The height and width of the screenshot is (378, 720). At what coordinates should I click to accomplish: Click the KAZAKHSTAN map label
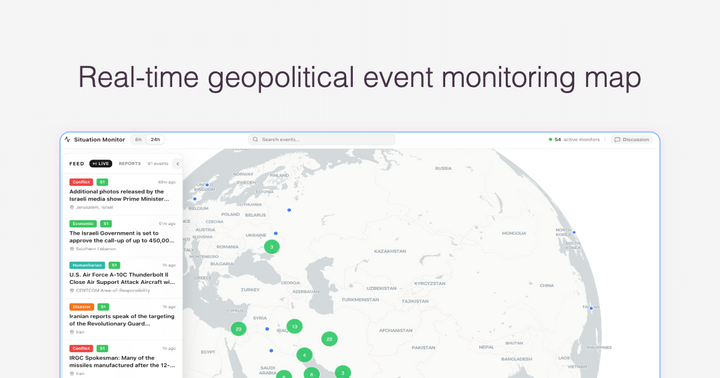click(390, 251)
